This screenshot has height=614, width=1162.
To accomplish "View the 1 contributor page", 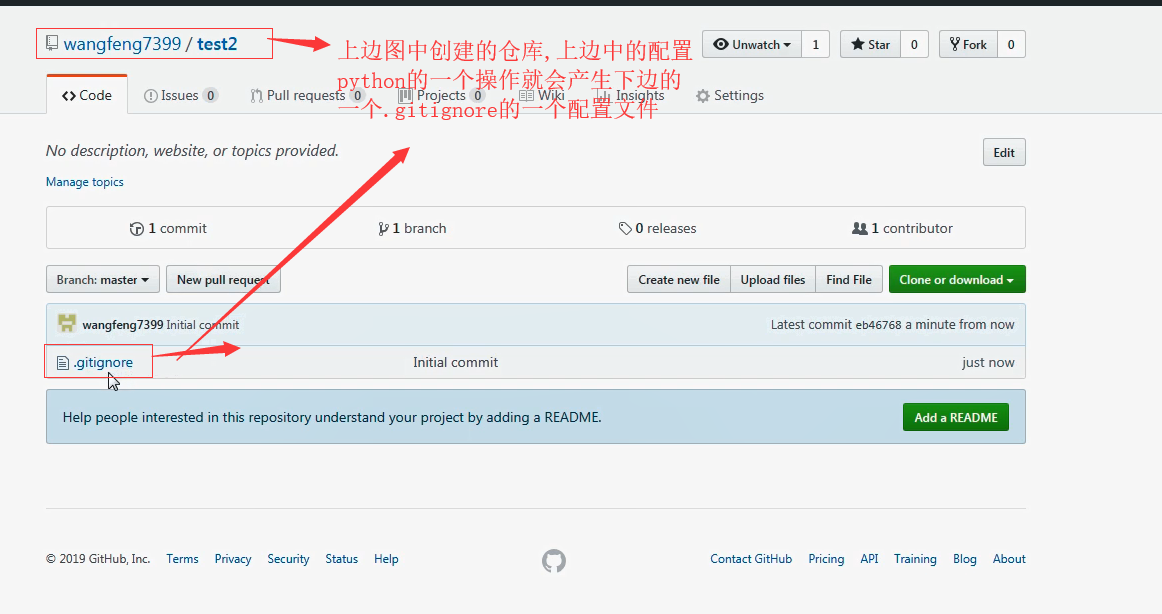I will pyautogui.click(x=903, y=228).
